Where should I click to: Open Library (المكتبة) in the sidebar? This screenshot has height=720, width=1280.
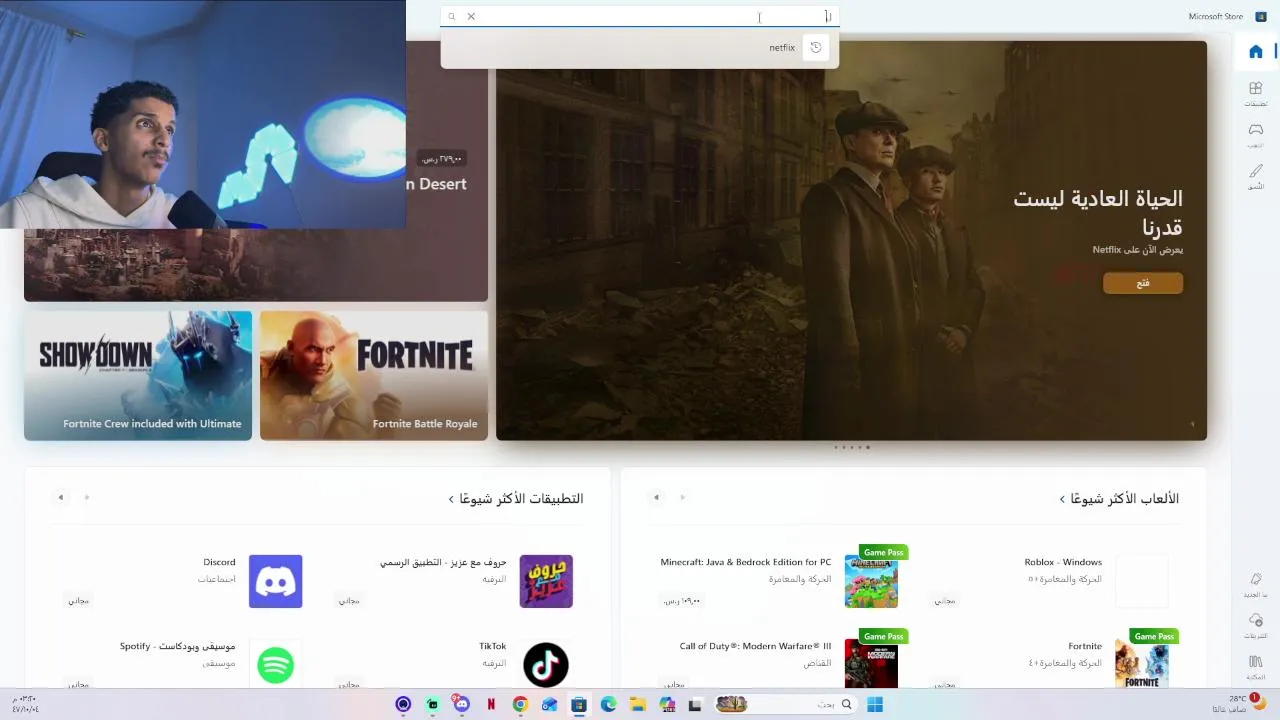1256,667
